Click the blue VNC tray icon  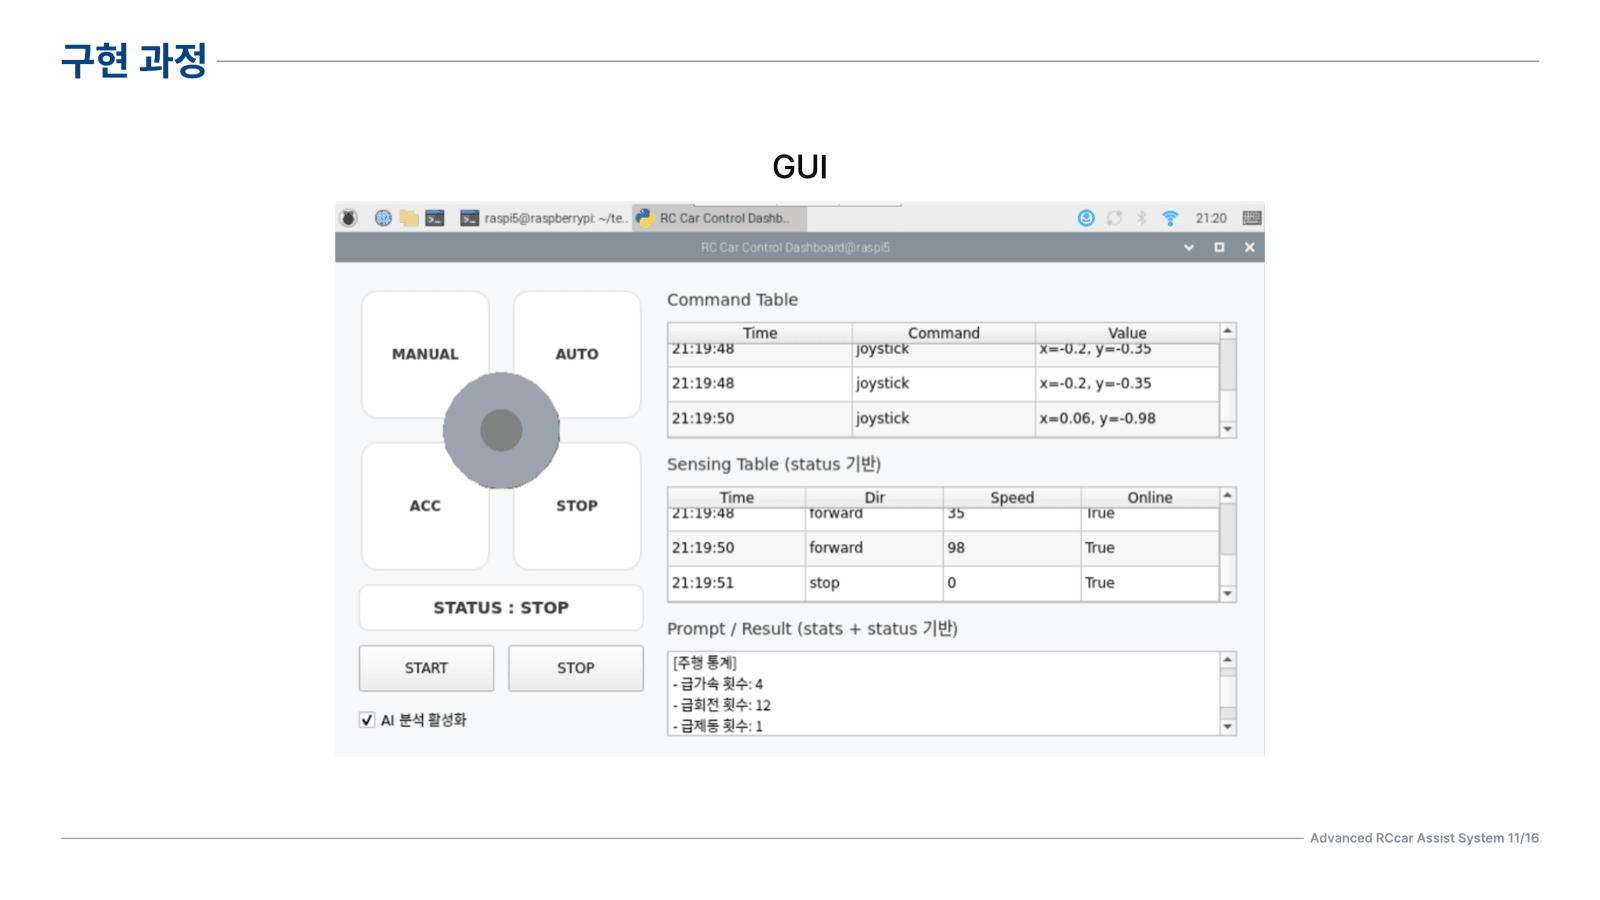[1086, 218]
